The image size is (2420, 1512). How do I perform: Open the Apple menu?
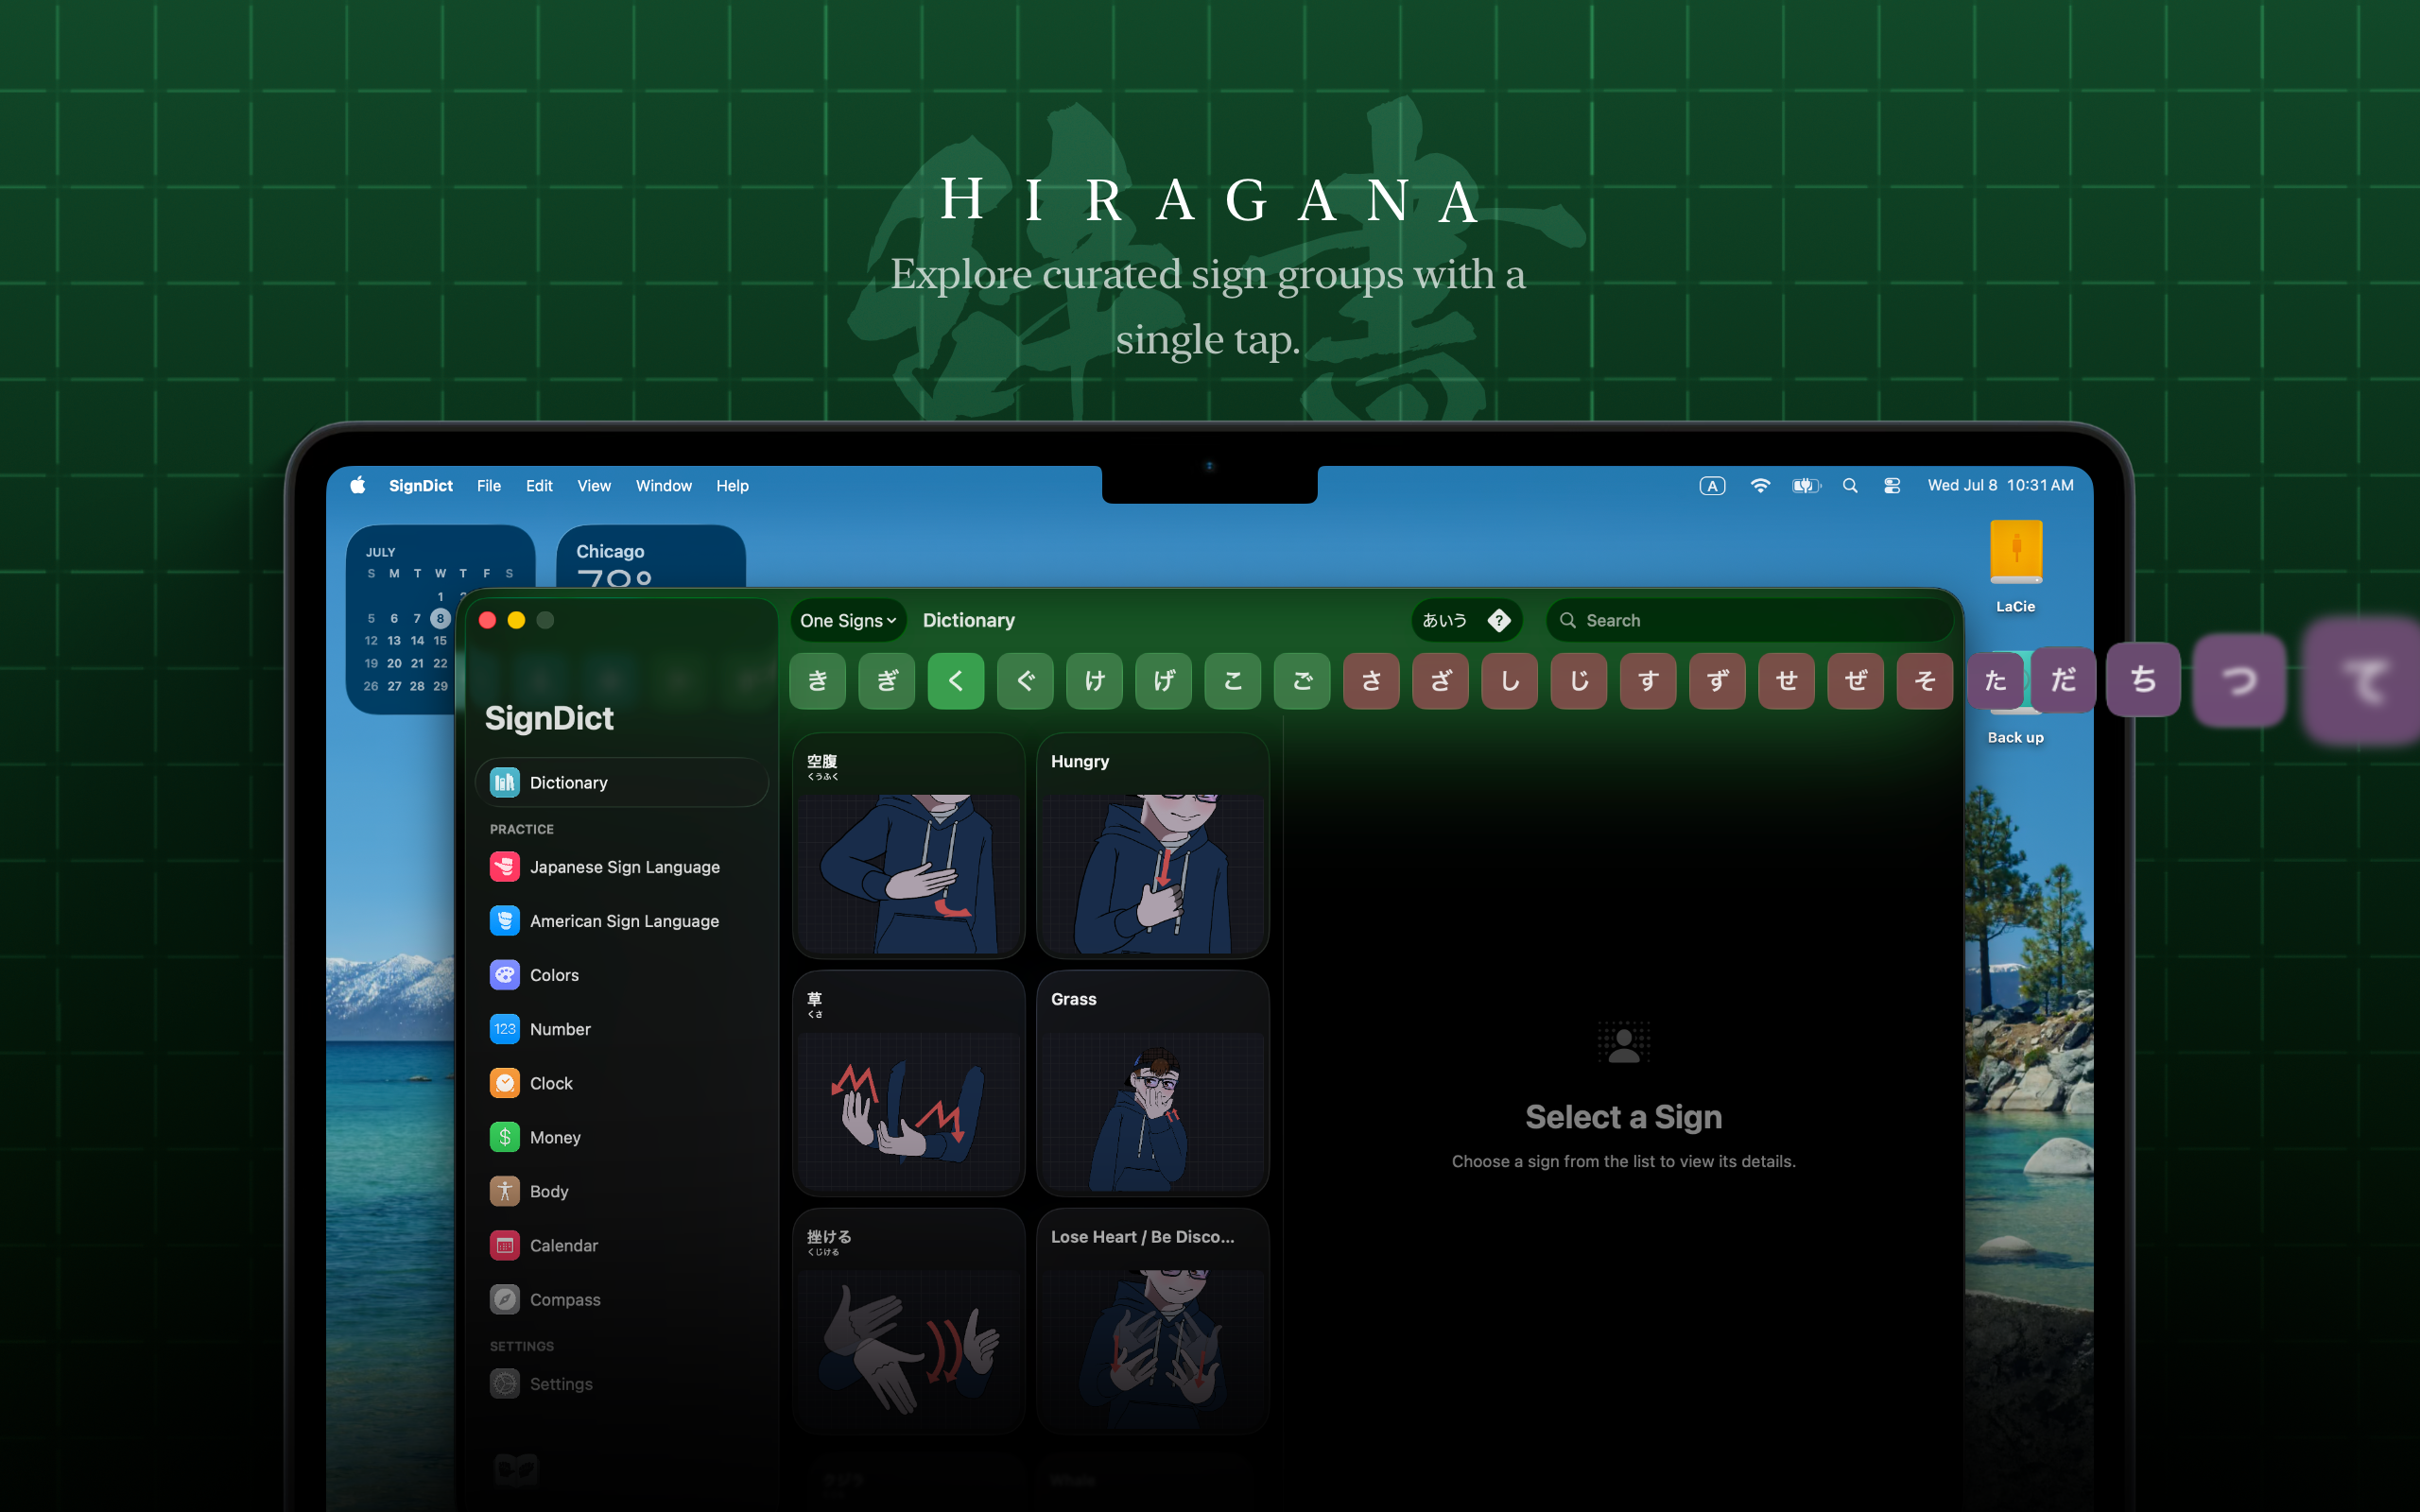pyautogui.click(x=357, y=485)
